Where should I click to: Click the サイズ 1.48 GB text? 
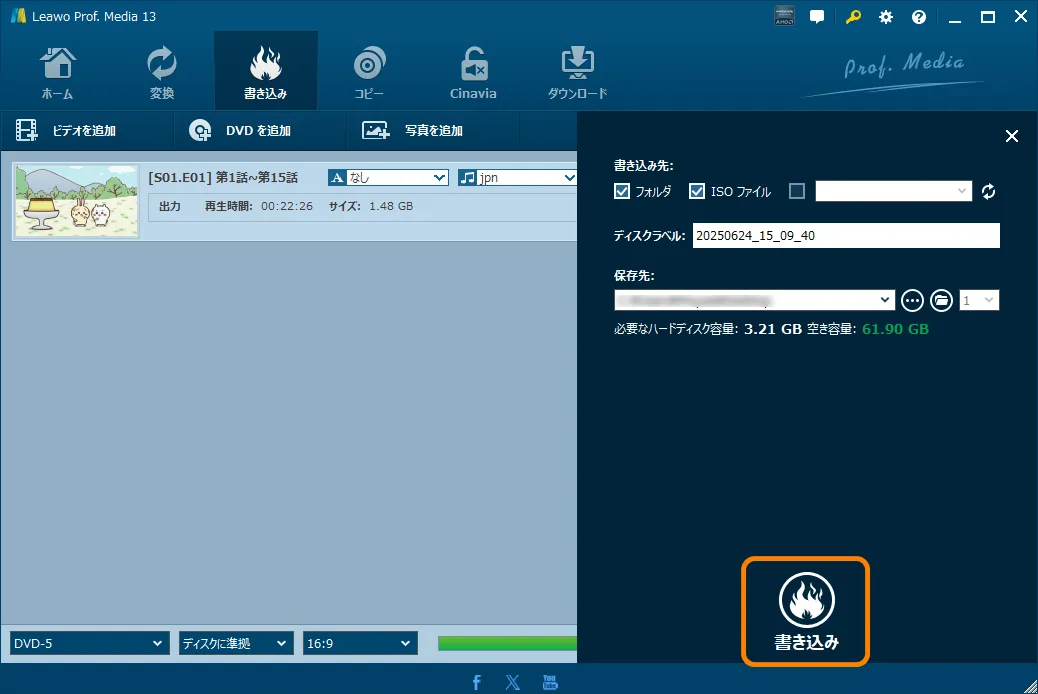(x=371, y=206)
